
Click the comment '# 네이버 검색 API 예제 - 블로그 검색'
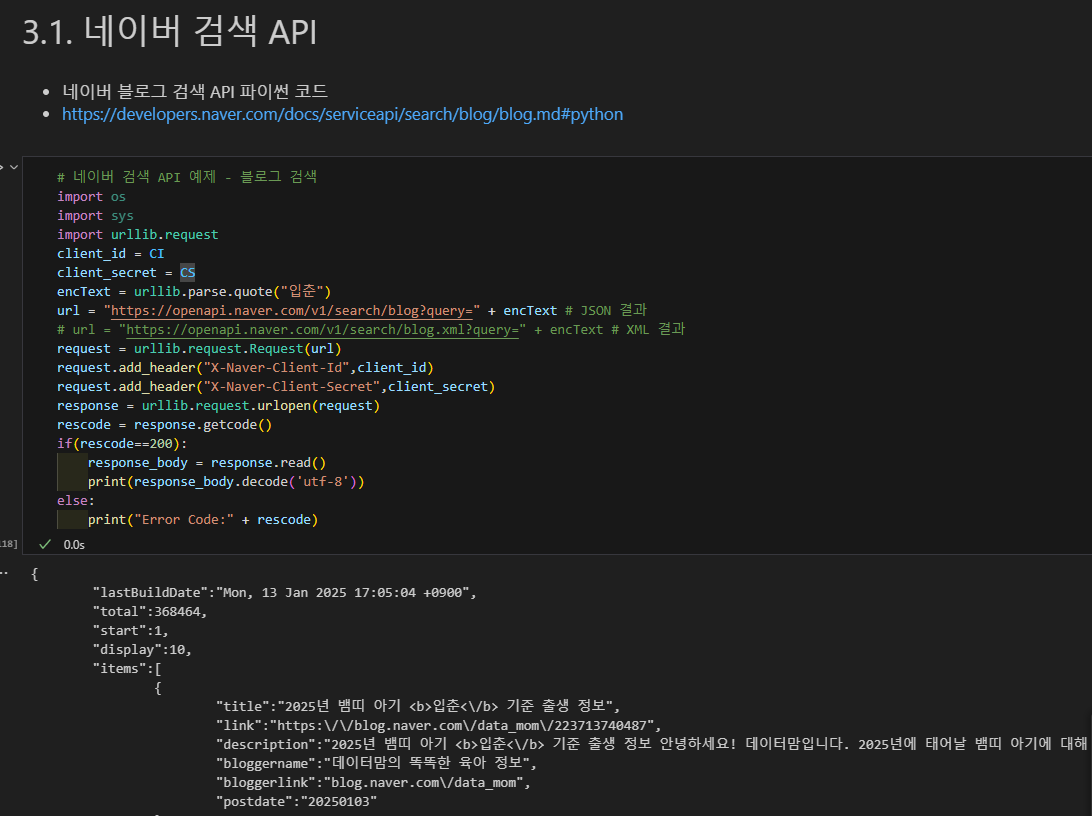tap(187, 177)
